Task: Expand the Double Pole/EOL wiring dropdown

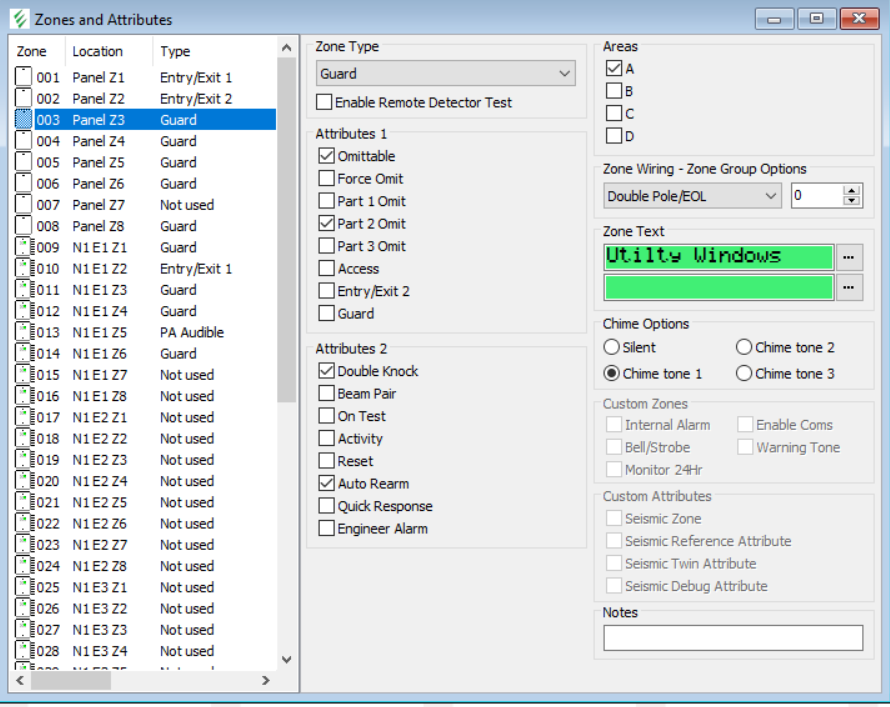Action: (x=771, y=196)
